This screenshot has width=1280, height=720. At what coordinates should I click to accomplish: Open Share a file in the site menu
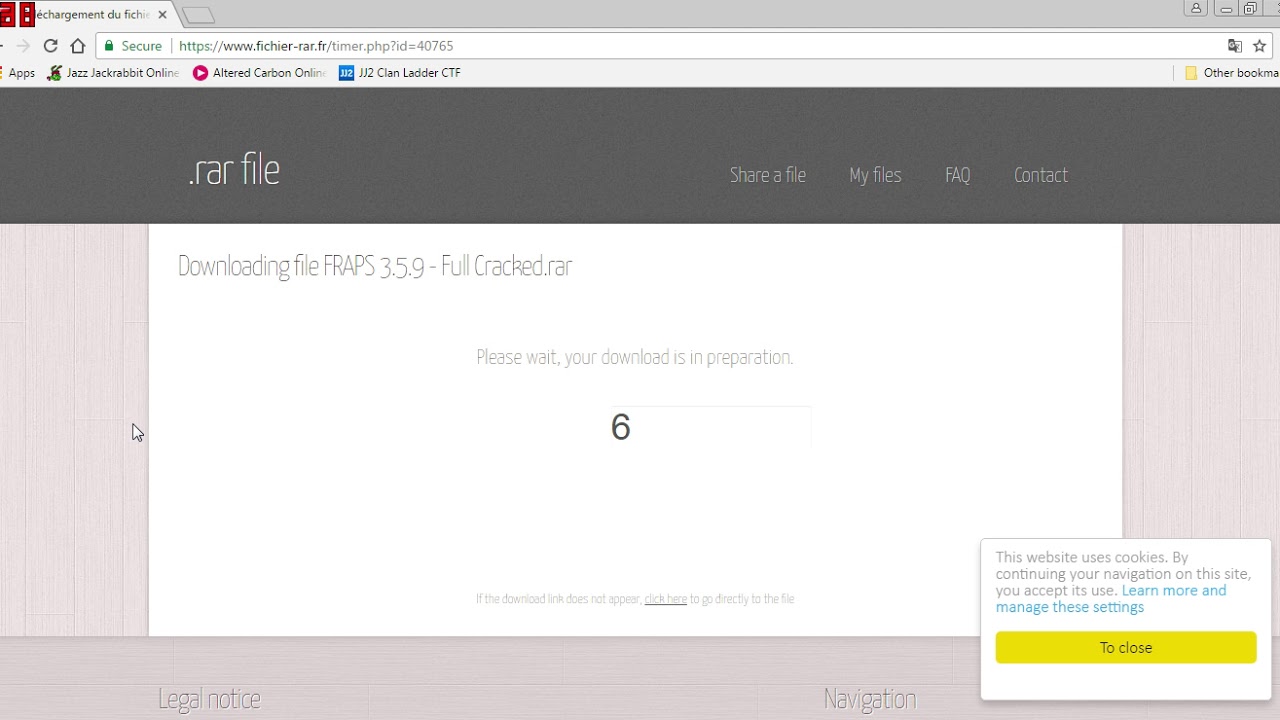pos(768,175)
